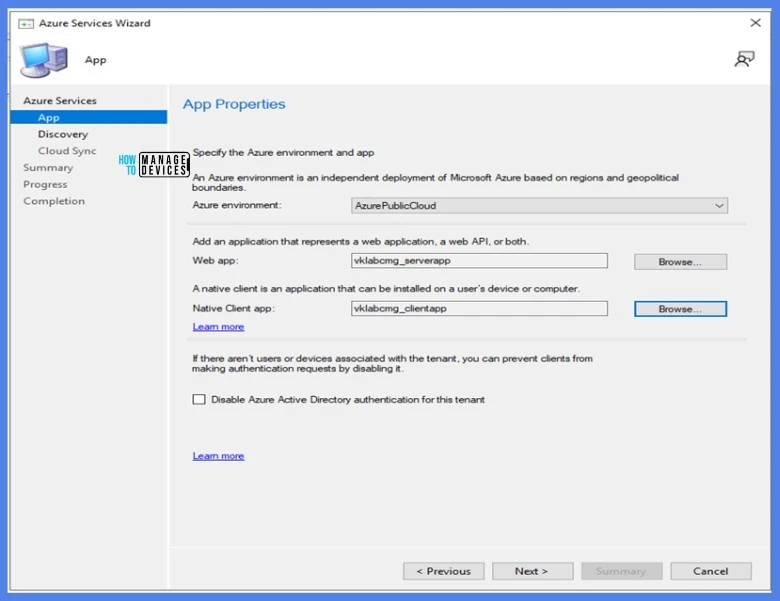Close the Azure Services Wizard window
The image size is (780, 601).
click(755, 22)
